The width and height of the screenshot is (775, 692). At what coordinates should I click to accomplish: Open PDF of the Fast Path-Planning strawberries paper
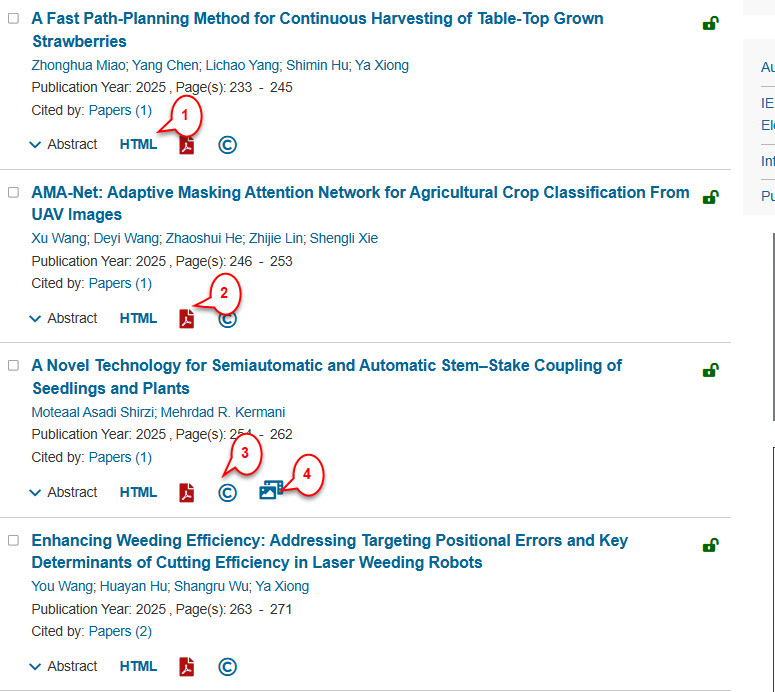(186, 146)
